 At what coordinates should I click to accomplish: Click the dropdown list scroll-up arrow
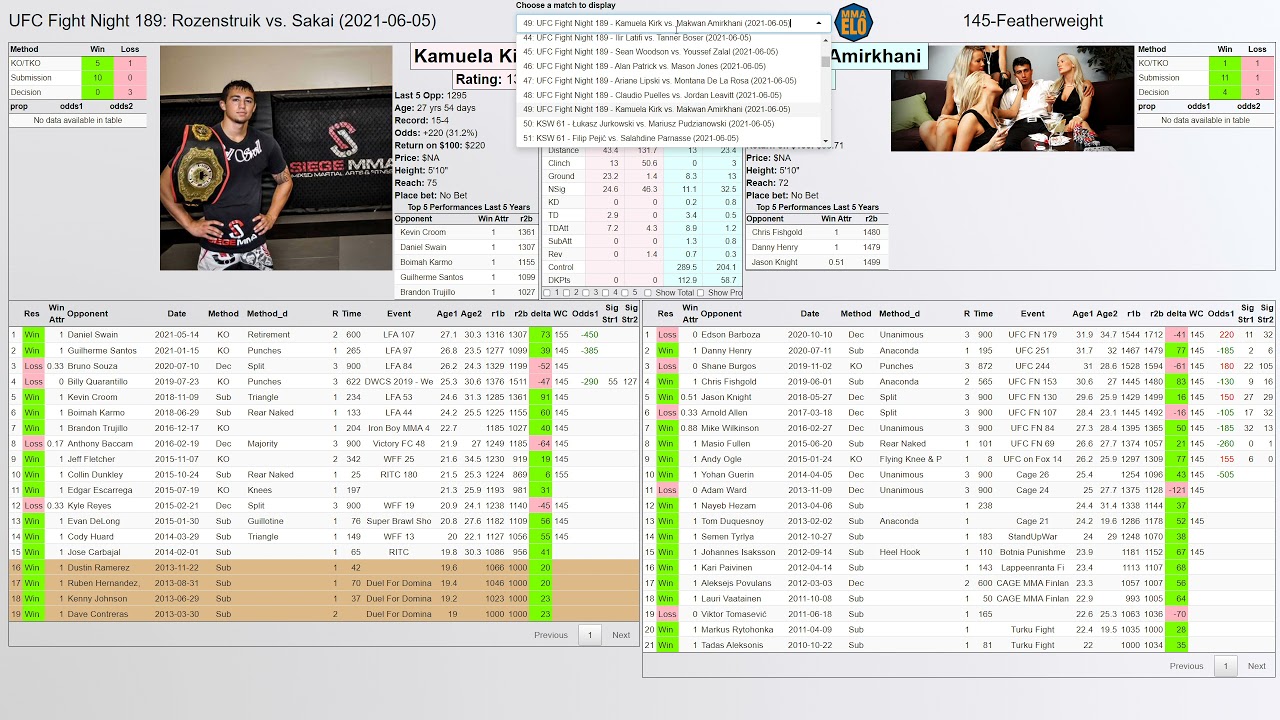point(826,39)
